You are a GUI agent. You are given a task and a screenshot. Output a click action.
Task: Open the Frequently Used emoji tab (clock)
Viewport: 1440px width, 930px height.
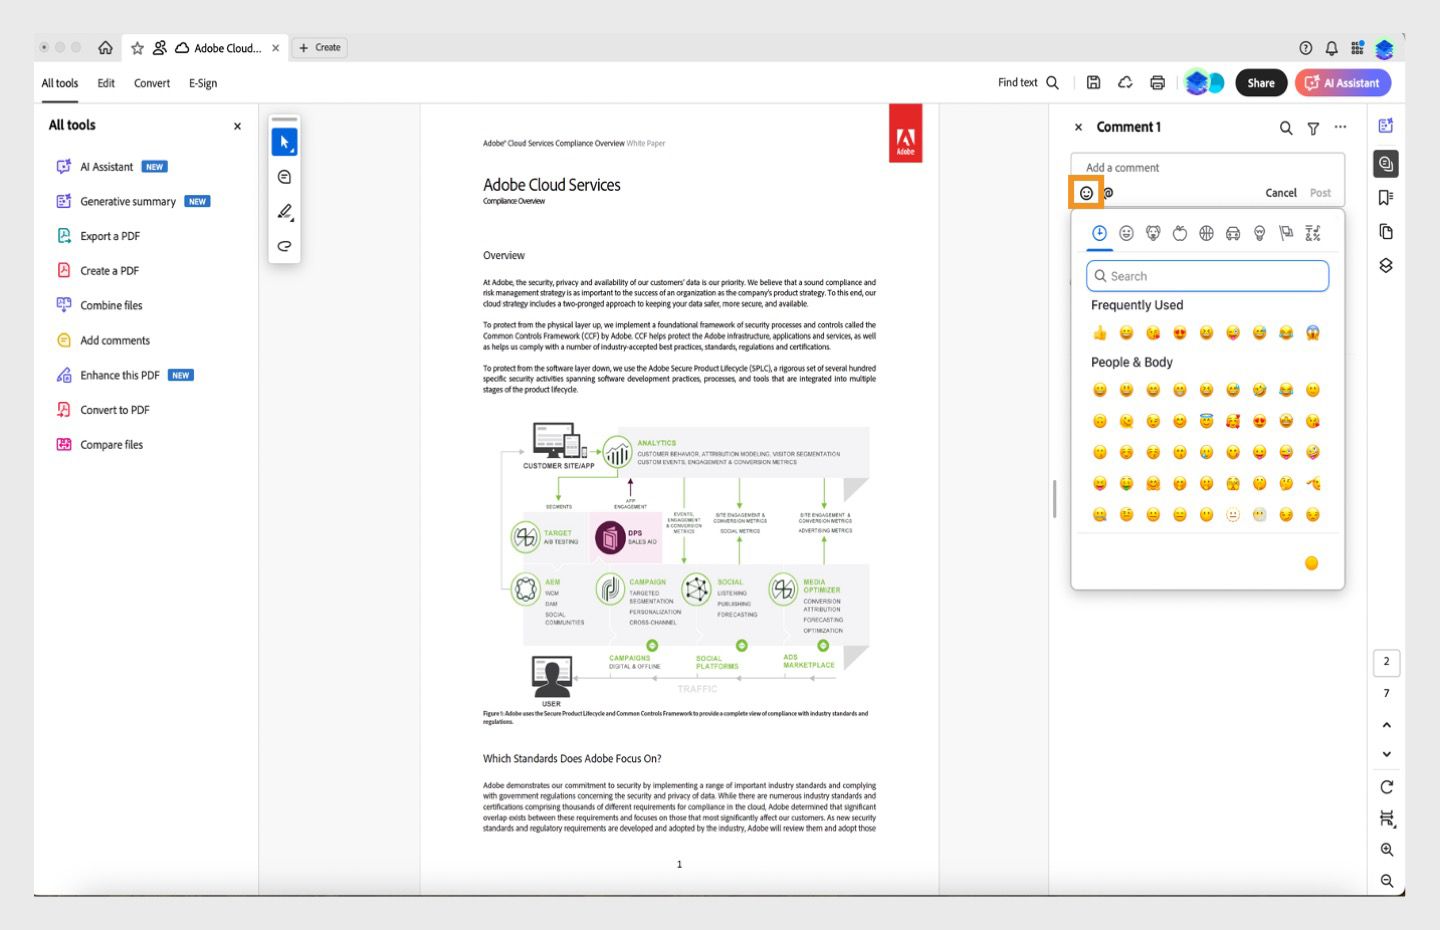1099,233
